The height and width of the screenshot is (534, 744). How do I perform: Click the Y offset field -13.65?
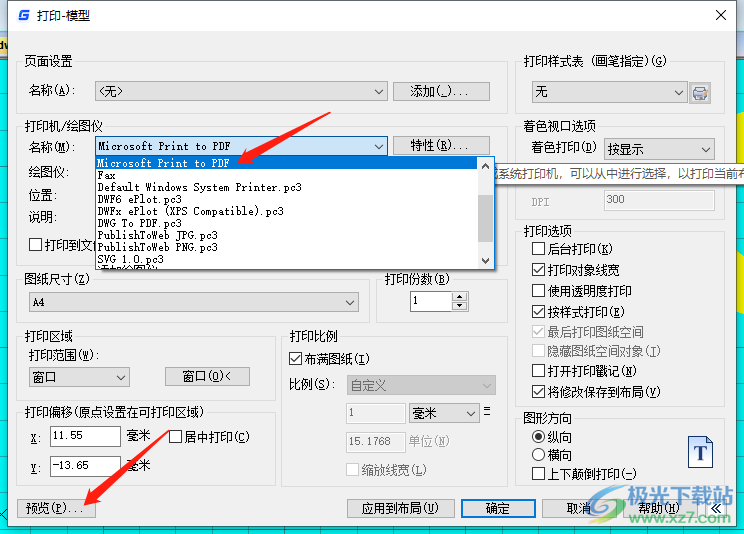coord(85,466)
